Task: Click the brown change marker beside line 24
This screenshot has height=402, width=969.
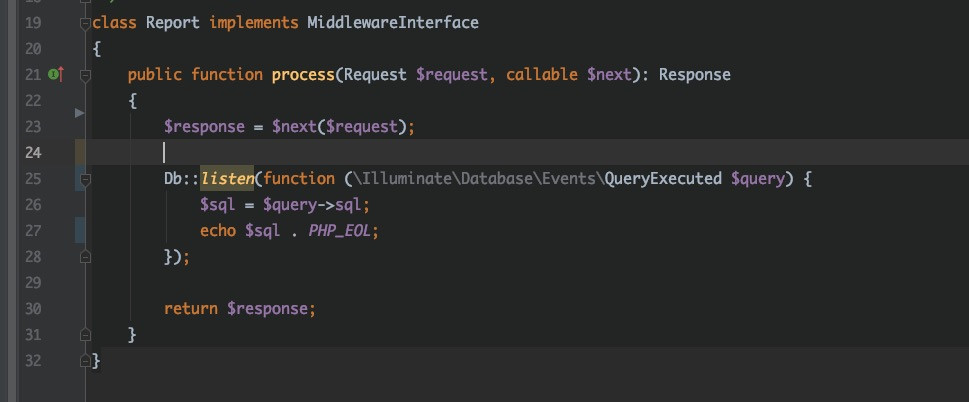Action: (x=80, y=152)
